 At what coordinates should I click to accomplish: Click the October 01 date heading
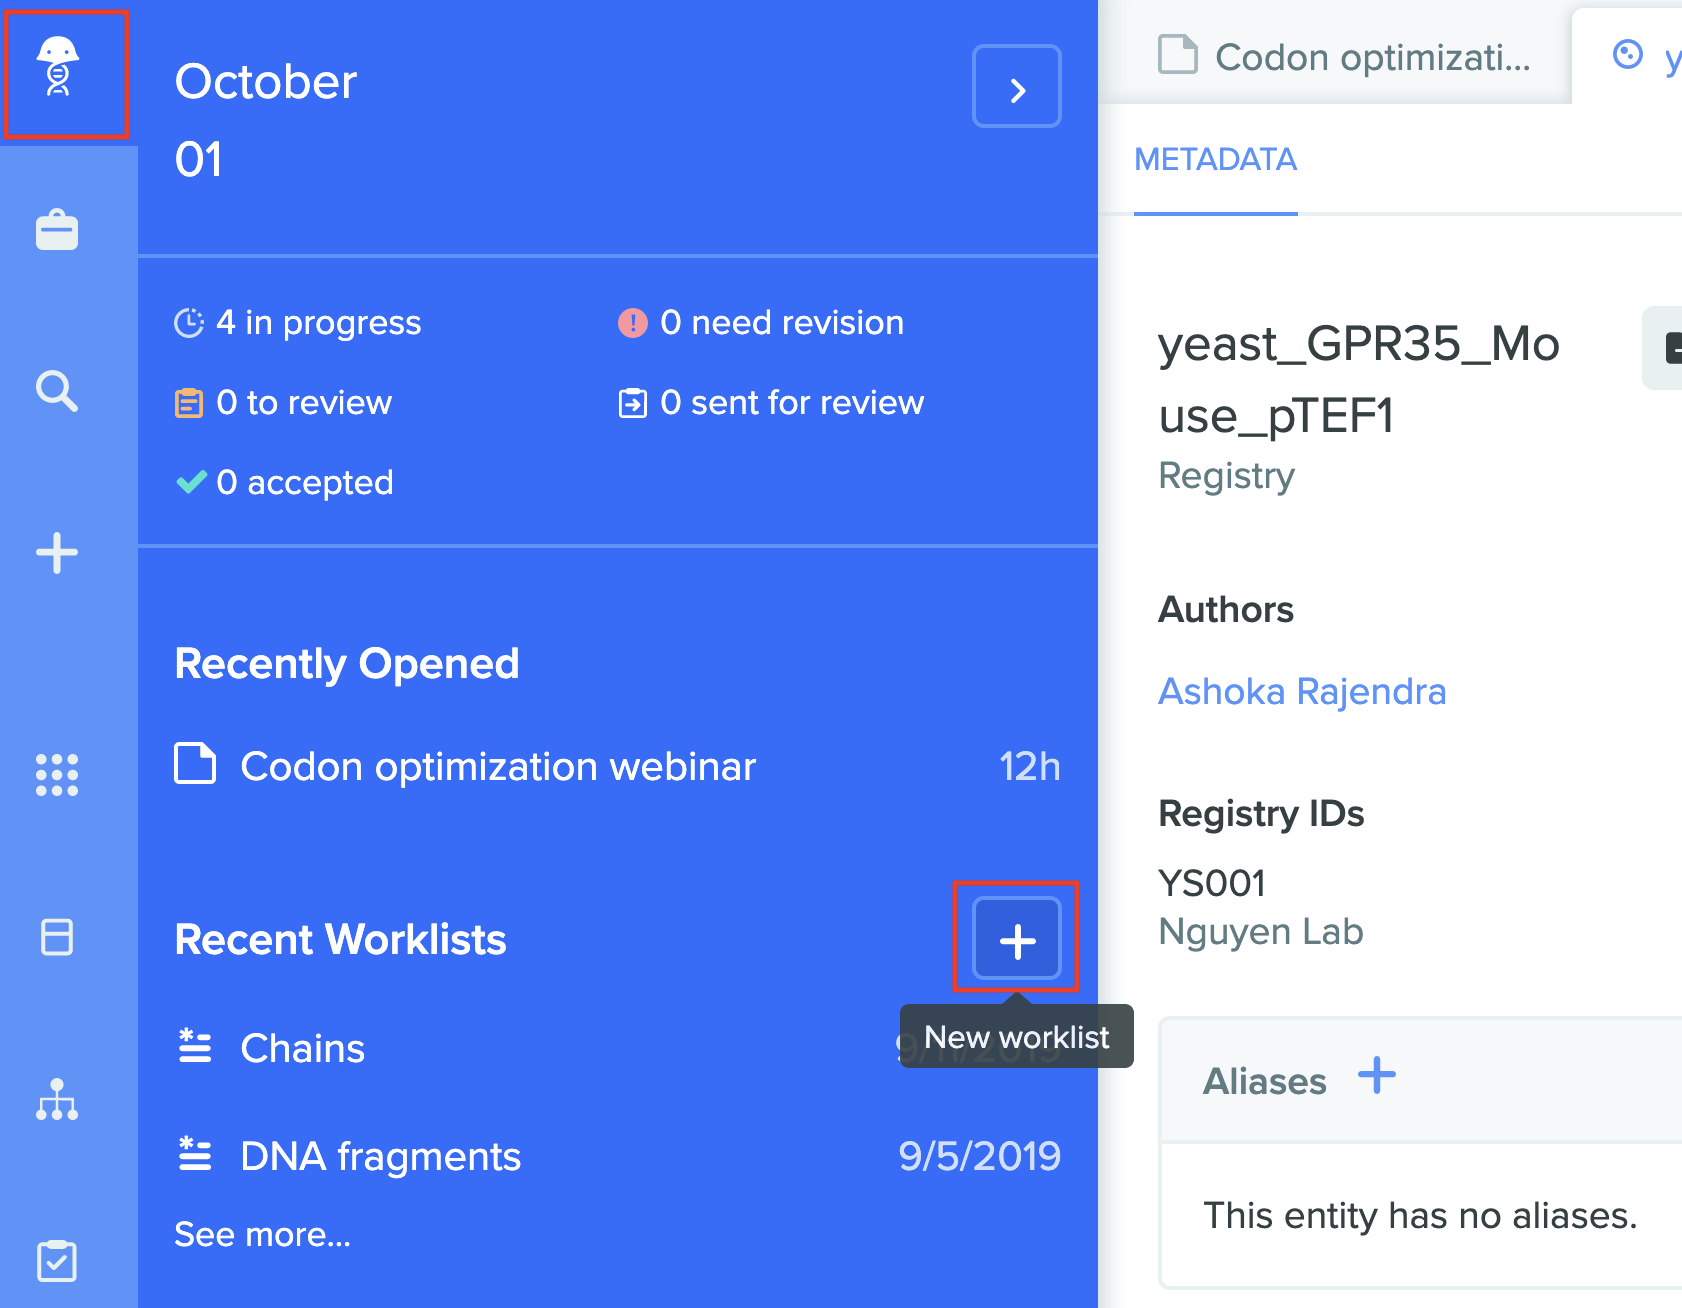coord(266,120)
